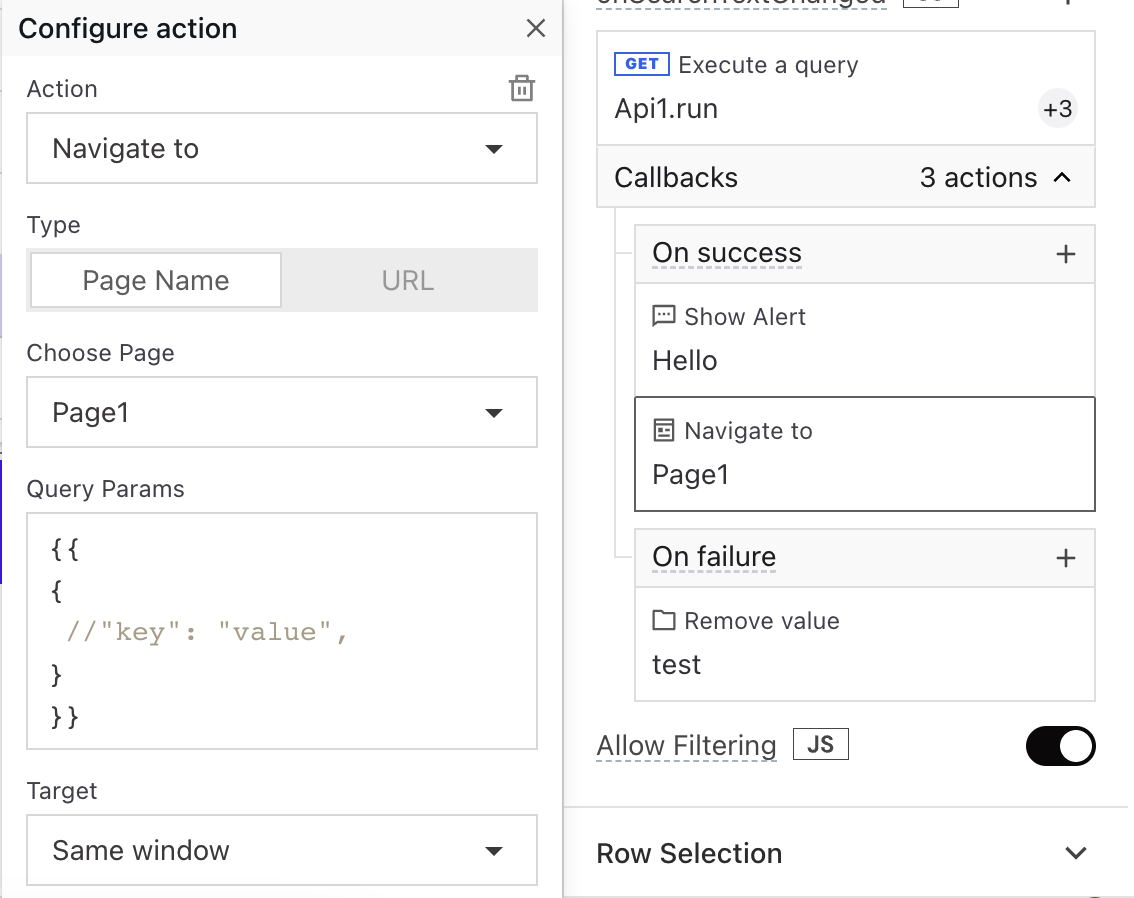Close the Configure action panel
Viewport: 1134px width, 898px height.
[536, 28]
